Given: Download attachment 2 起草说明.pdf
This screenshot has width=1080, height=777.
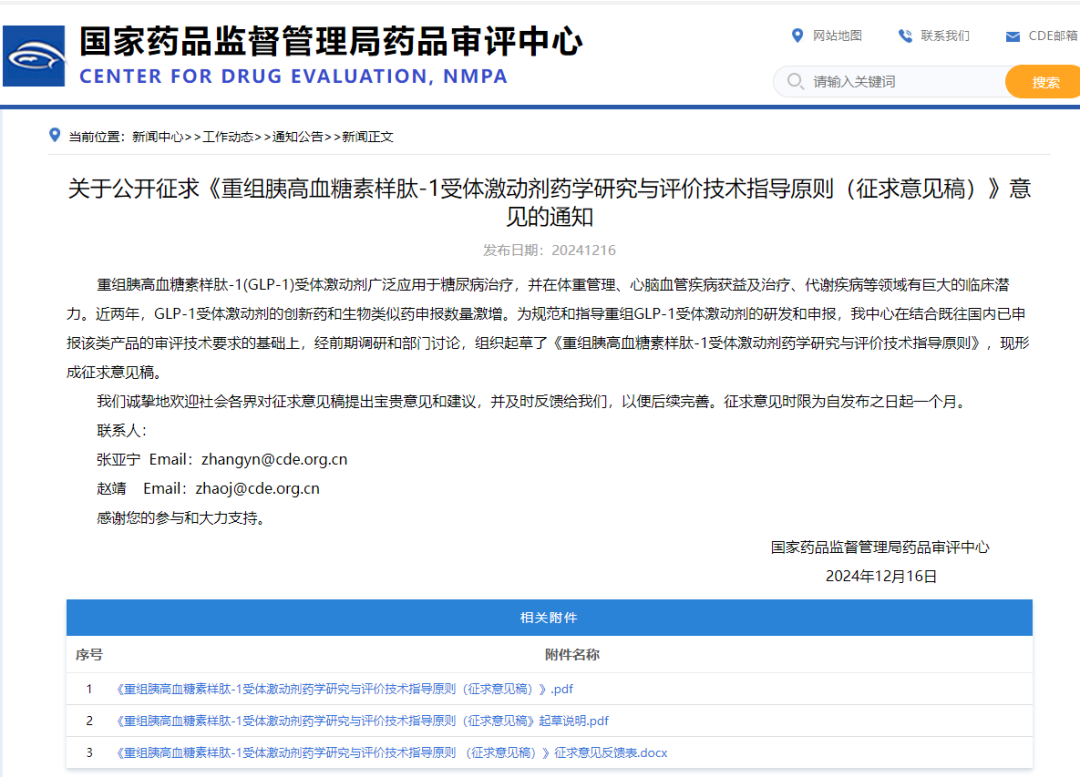Looking at the screenshot, I should (363, 721).
